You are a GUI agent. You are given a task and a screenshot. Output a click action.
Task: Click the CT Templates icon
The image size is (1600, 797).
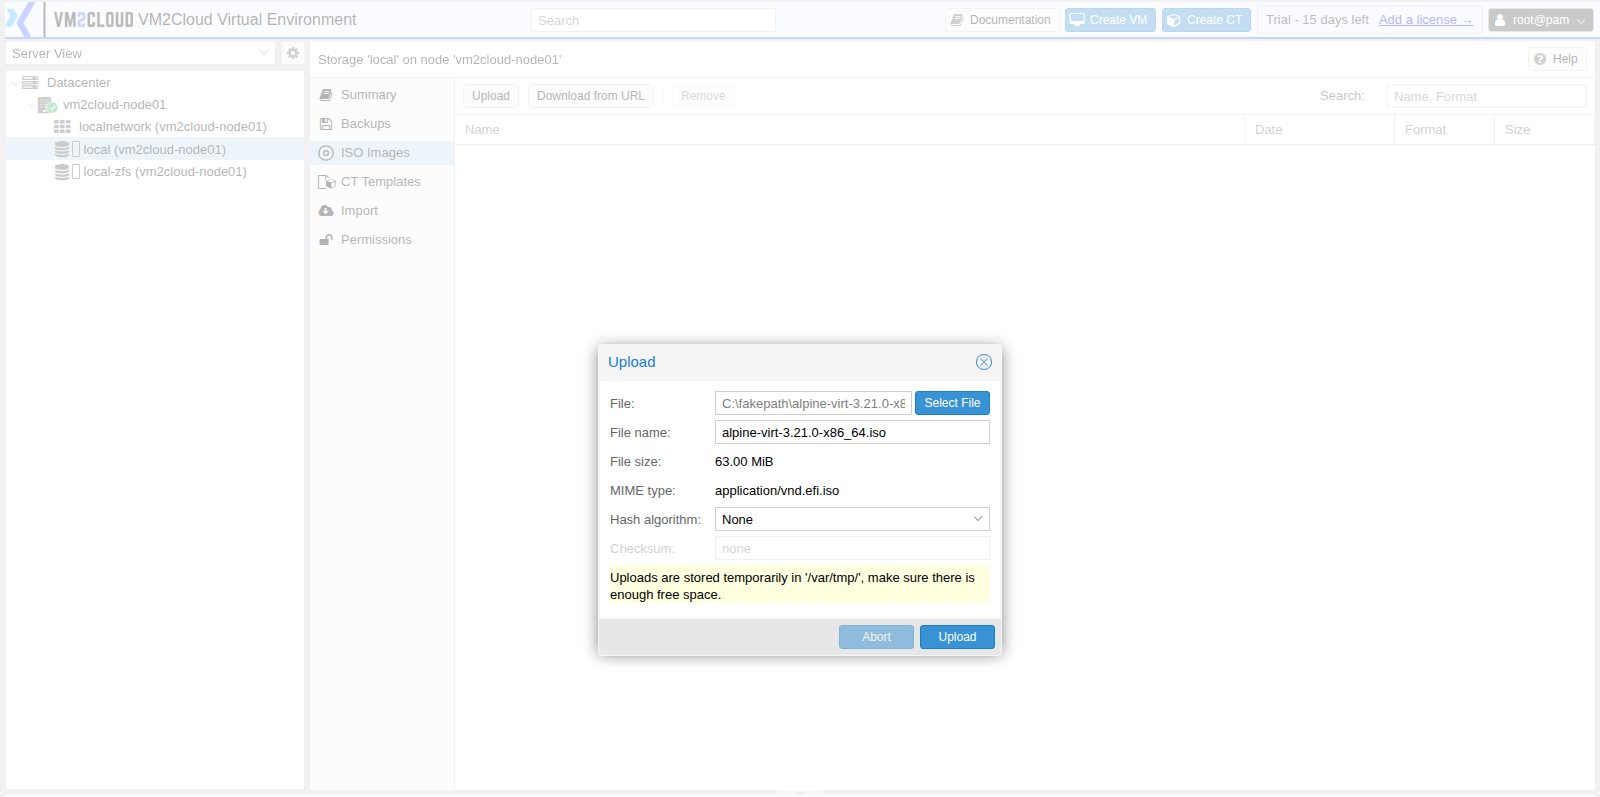(x=326, y=182)
